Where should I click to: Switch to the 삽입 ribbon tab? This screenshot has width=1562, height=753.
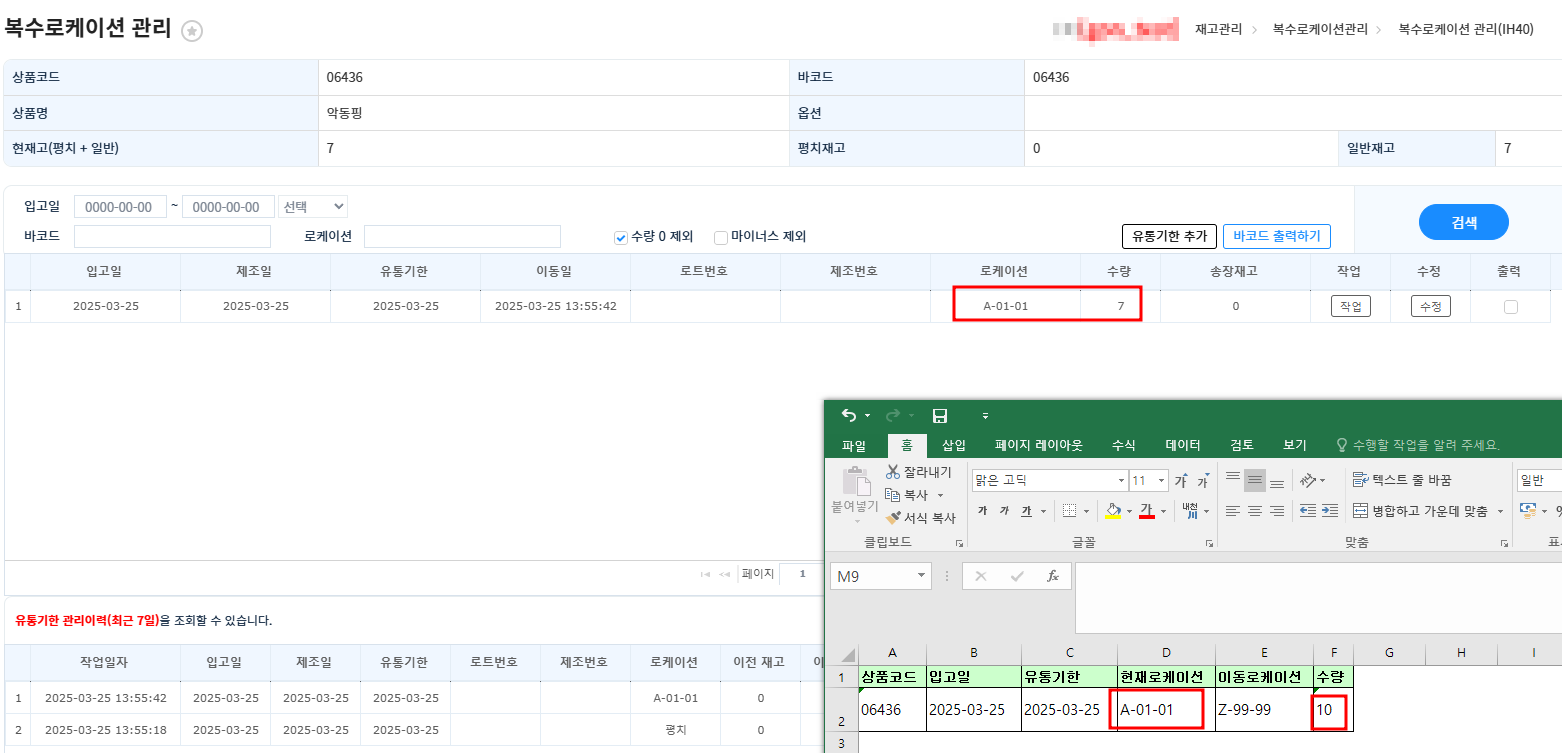pyautogui.click(x=954, y=445)
